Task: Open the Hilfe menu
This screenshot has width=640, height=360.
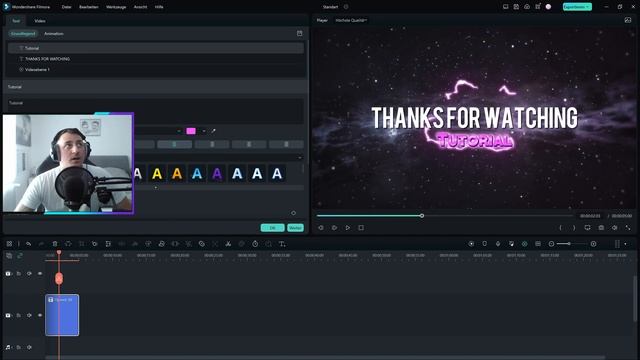Action: coord(159,7)
